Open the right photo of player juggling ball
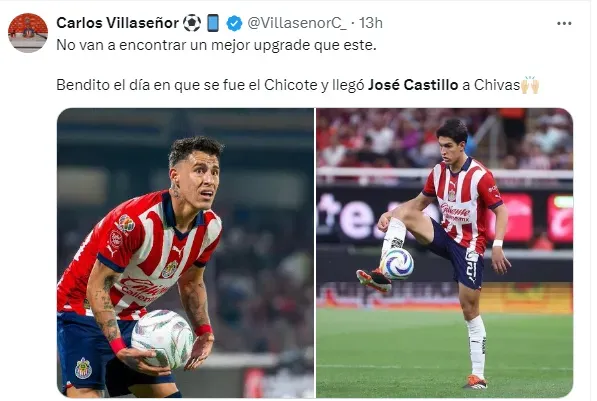The image size is (597, 401). 444,253
